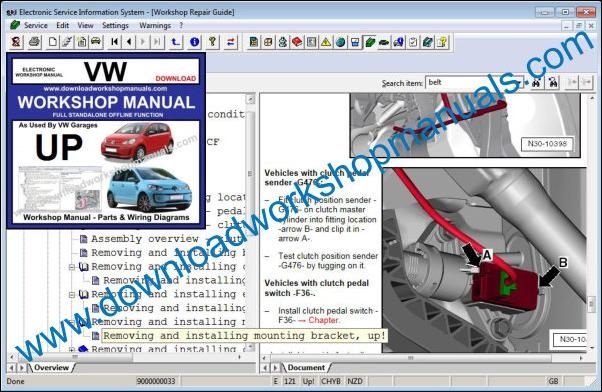Click the 'GB' status bar cell

point(553,381)
